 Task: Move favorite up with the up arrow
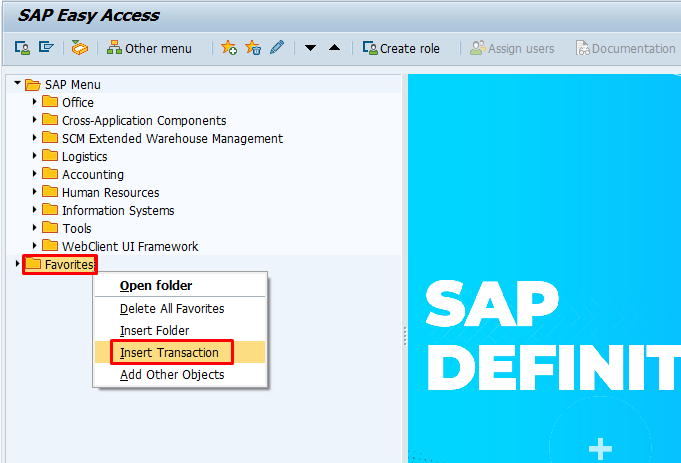(x=334, y=47)
